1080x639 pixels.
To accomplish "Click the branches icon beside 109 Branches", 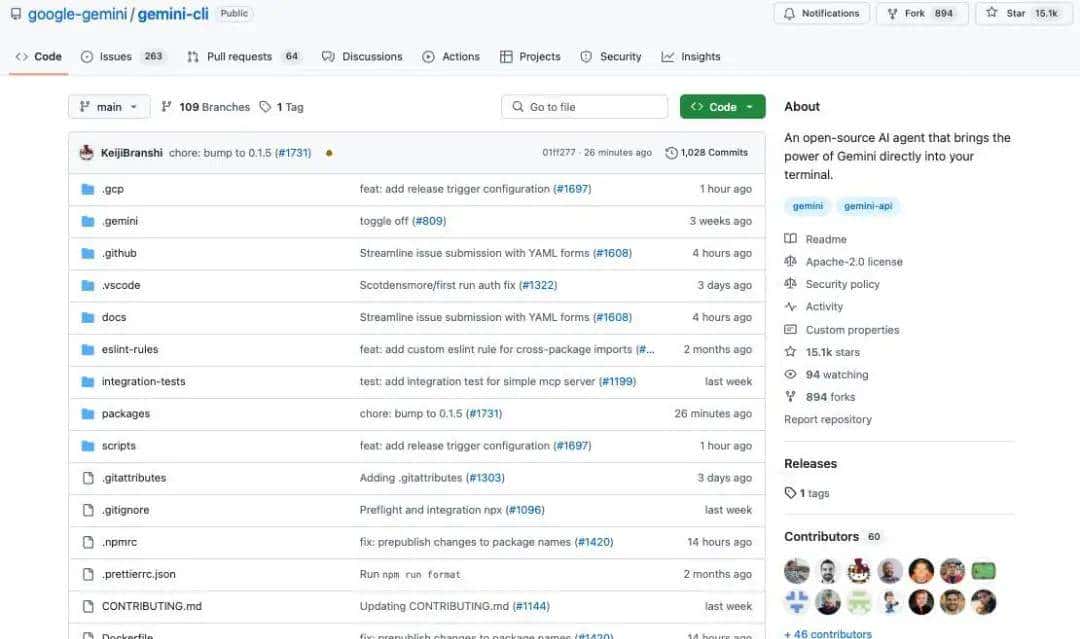I will coord(166,107).
